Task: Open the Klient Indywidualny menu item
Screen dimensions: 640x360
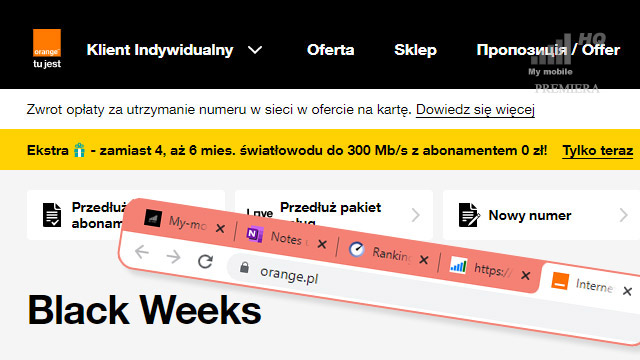Action: [x=160, y=50]
